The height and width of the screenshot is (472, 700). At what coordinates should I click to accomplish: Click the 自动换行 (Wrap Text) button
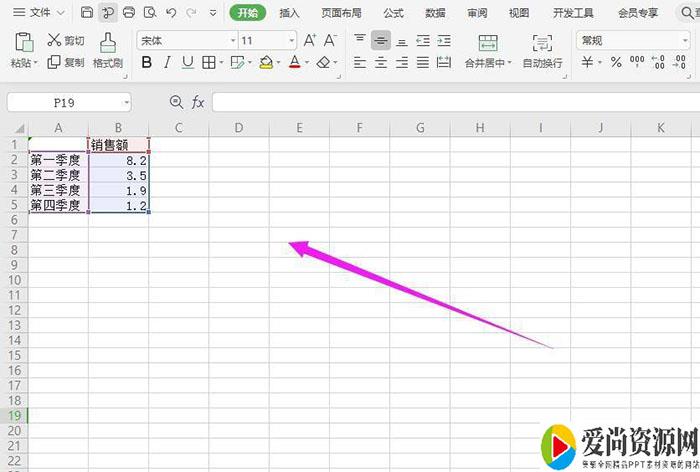[x=542, y=50]
